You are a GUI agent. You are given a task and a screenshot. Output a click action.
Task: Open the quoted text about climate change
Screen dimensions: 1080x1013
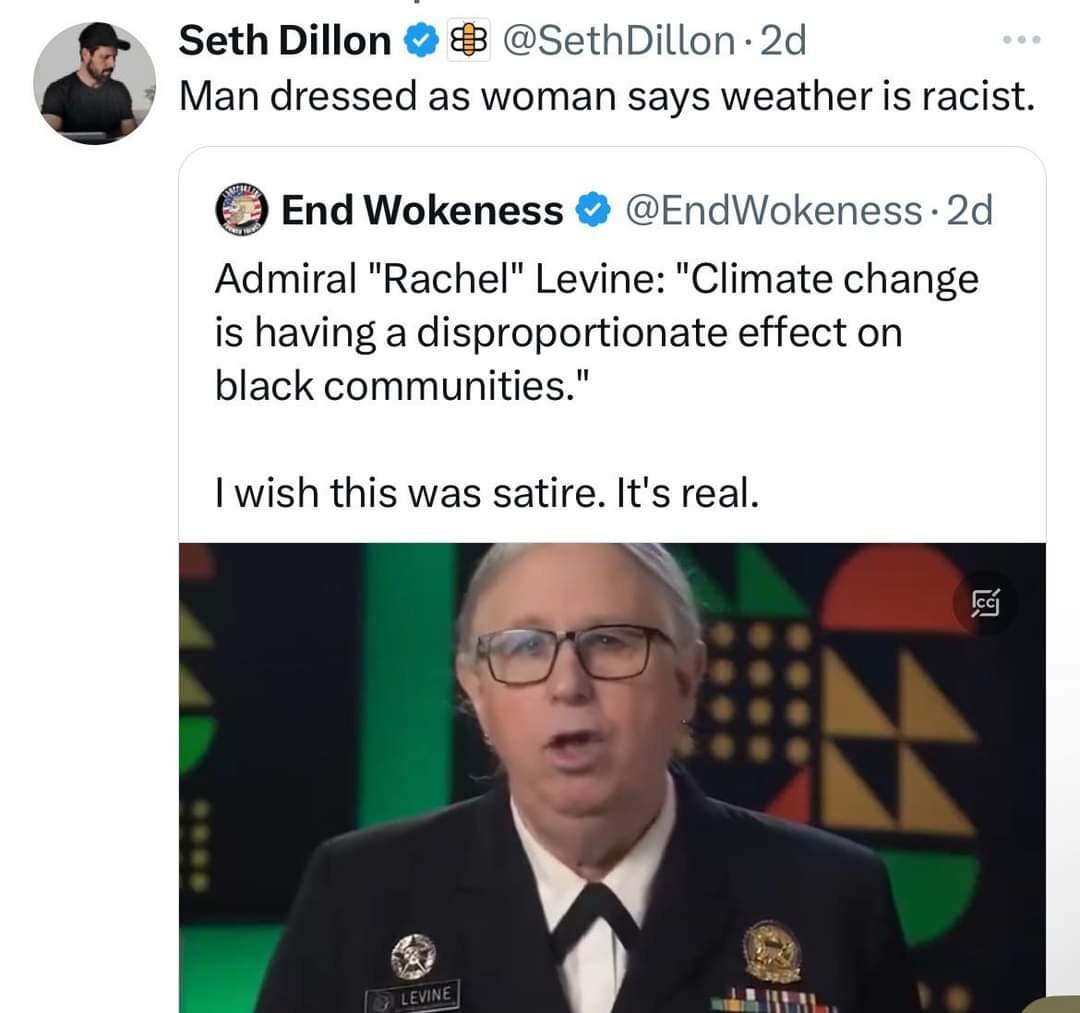(x=596, y=331)
